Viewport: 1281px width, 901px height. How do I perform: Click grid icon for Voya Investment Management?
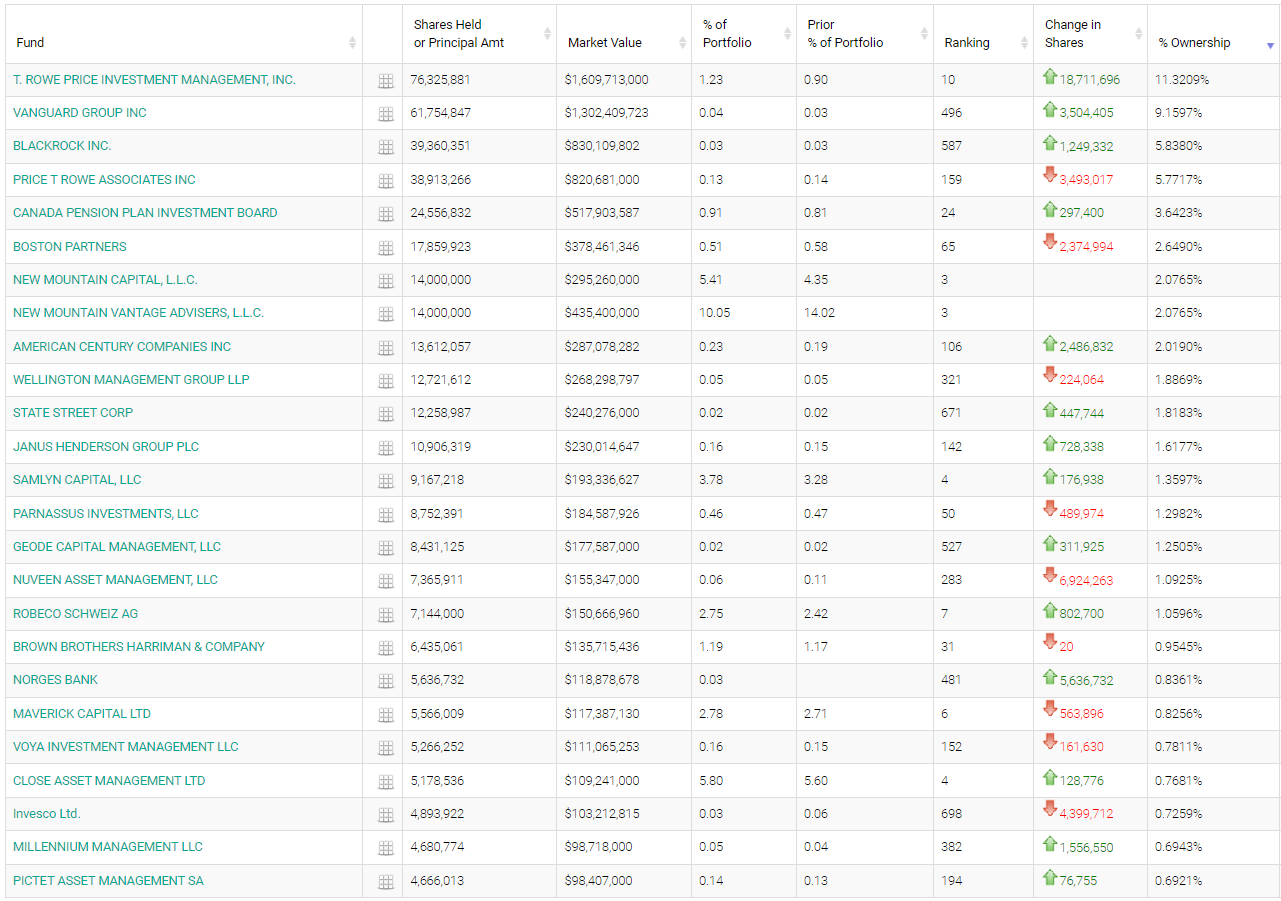tap(385, 748)
